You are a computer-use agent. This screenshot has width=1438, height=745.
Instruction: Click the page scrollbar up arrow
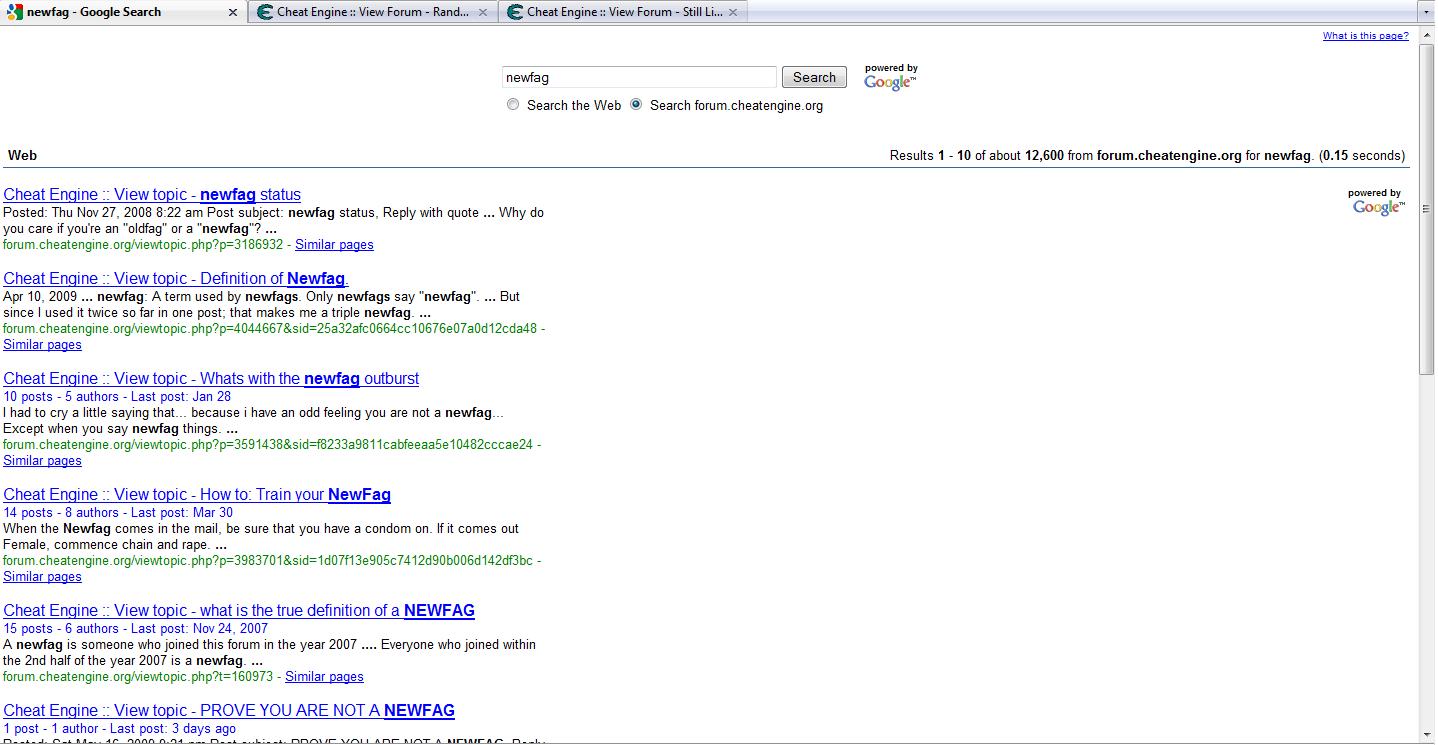click(x=1427, y=36)
